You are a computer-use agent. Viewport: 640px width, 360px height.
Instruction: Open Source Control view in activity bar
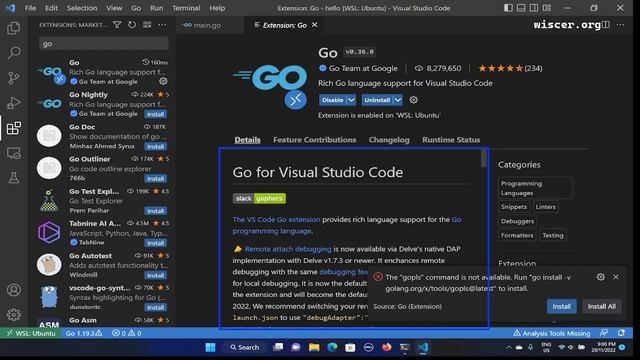tap(13, 78)
